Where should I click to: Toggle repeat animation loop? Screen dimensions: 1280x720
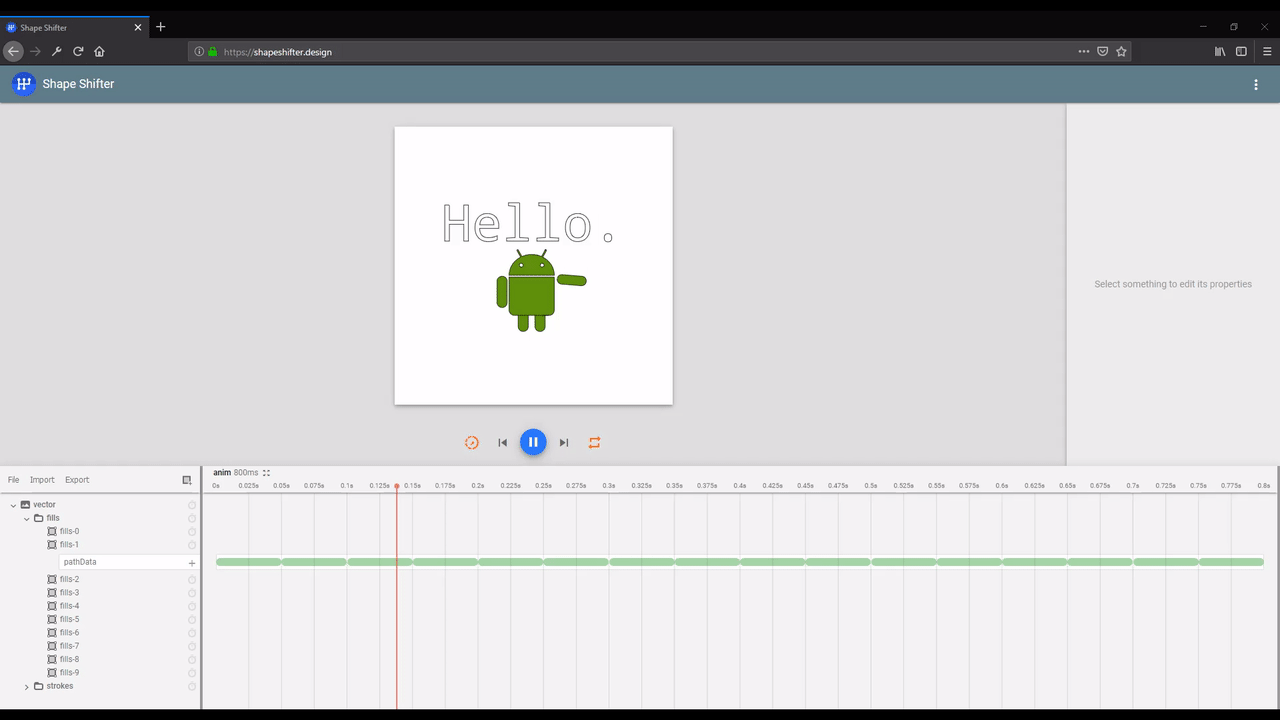pos(594,442)
